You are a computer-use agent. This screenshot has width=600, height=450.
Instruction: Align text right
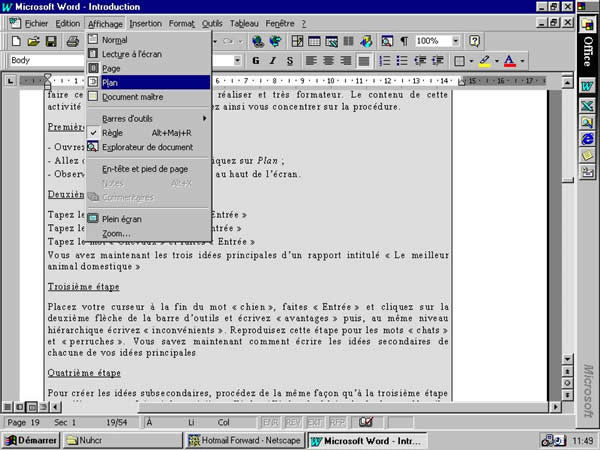(x=346, y=60)
